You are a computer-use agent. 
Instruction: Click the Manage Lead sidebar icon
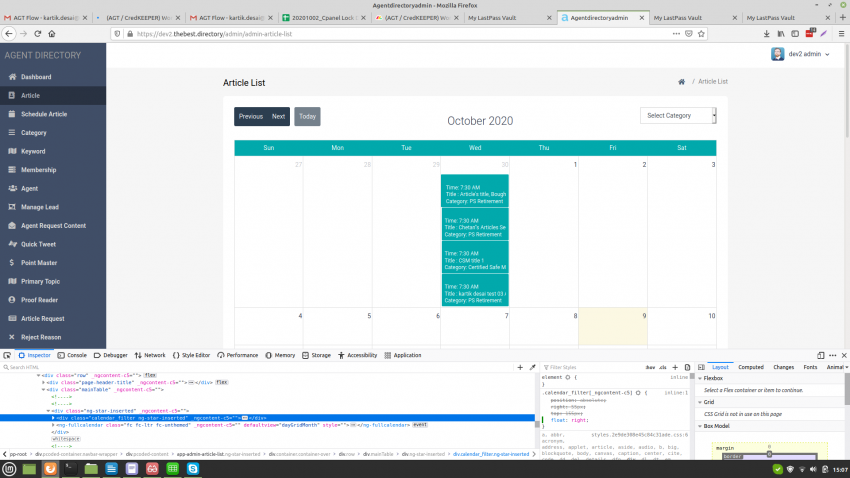(12, 207)
